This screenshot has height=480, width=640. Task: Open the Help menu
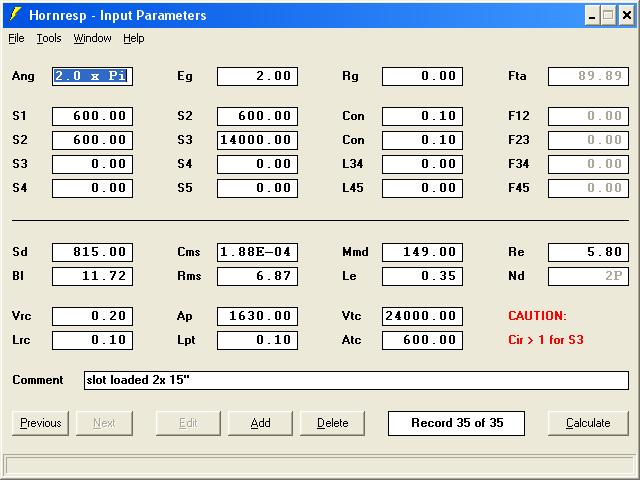point(134,38)
